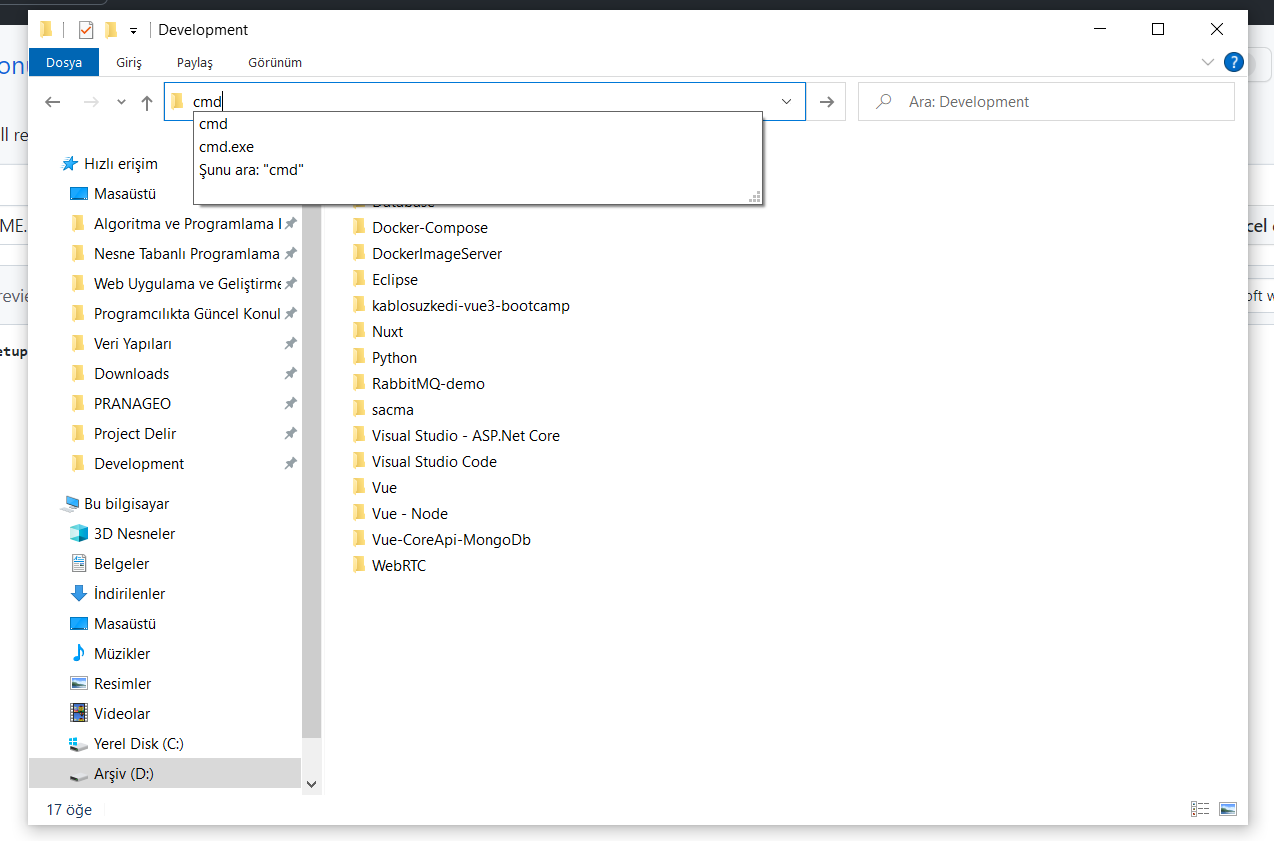Open the Docker-Compose folder
Screen dimensions: 1274x841
click(x=432, y=227)
